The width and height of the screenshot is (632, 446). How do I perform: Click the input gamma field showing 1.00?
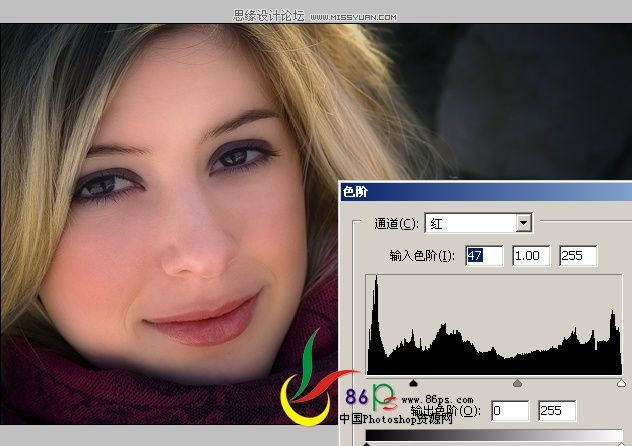(531, 255)
